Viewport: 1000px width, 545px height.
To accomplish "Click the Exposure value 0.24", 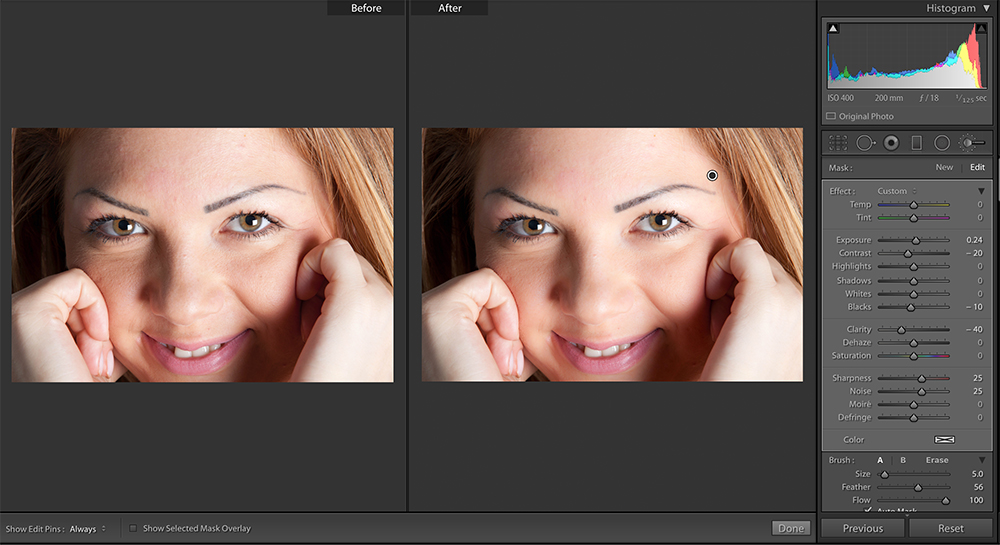I will point(974,240).
